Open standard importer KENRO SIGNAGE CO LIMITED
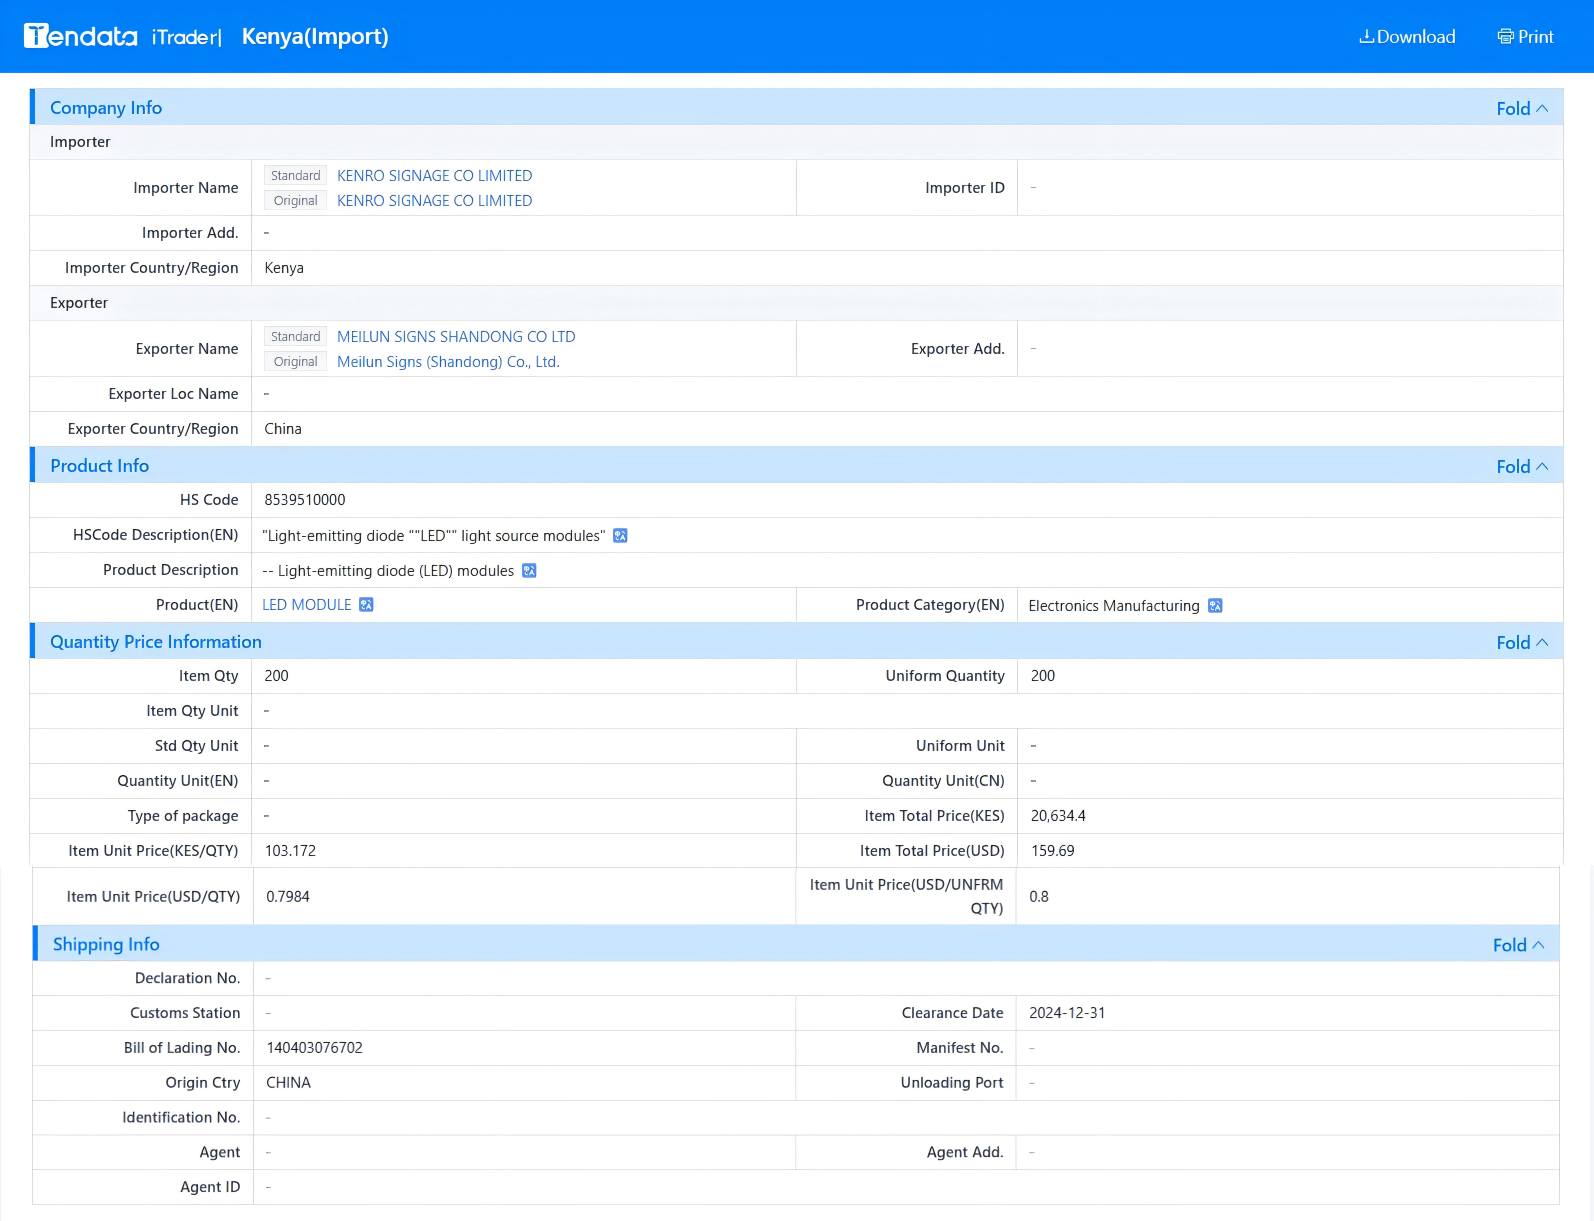 coord(434,176)
